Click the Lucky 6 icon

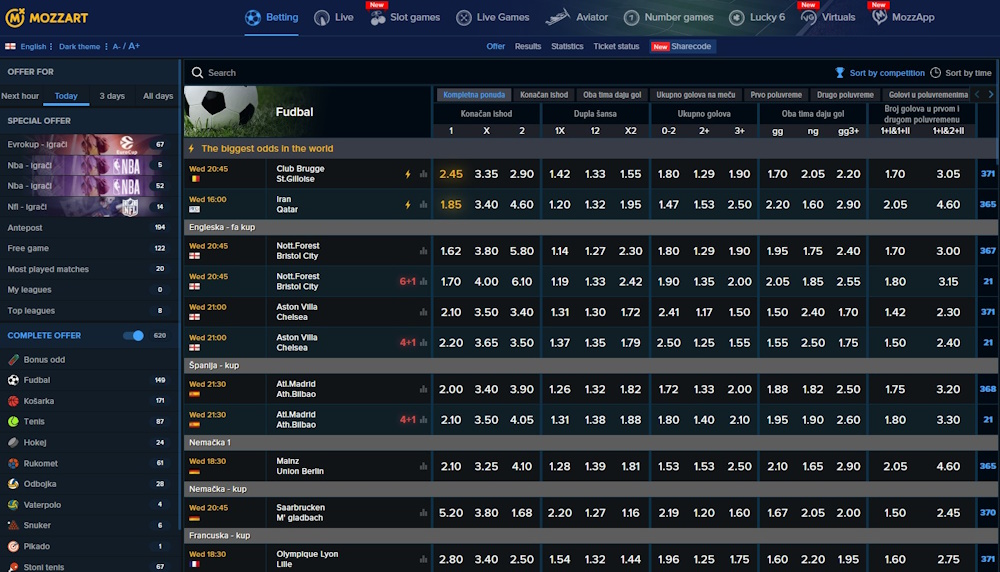tap(737, 18)
